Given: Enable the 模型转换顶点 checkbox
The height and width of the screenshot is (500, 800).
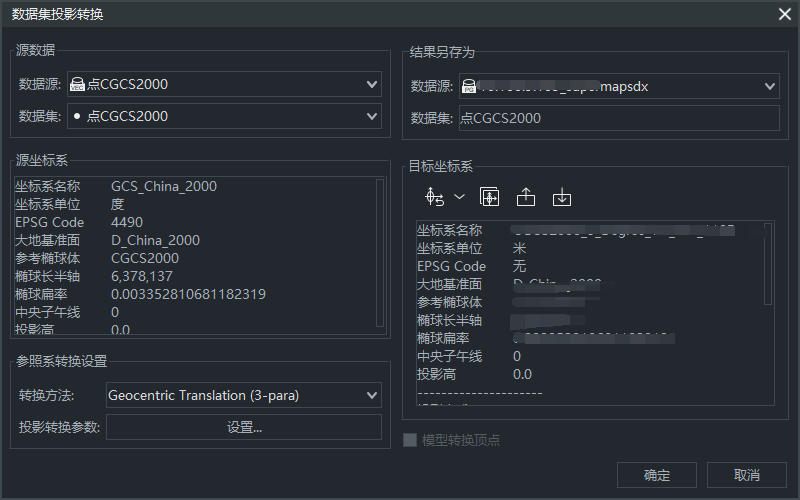Looking at the screenshot, I should (409, 440).
